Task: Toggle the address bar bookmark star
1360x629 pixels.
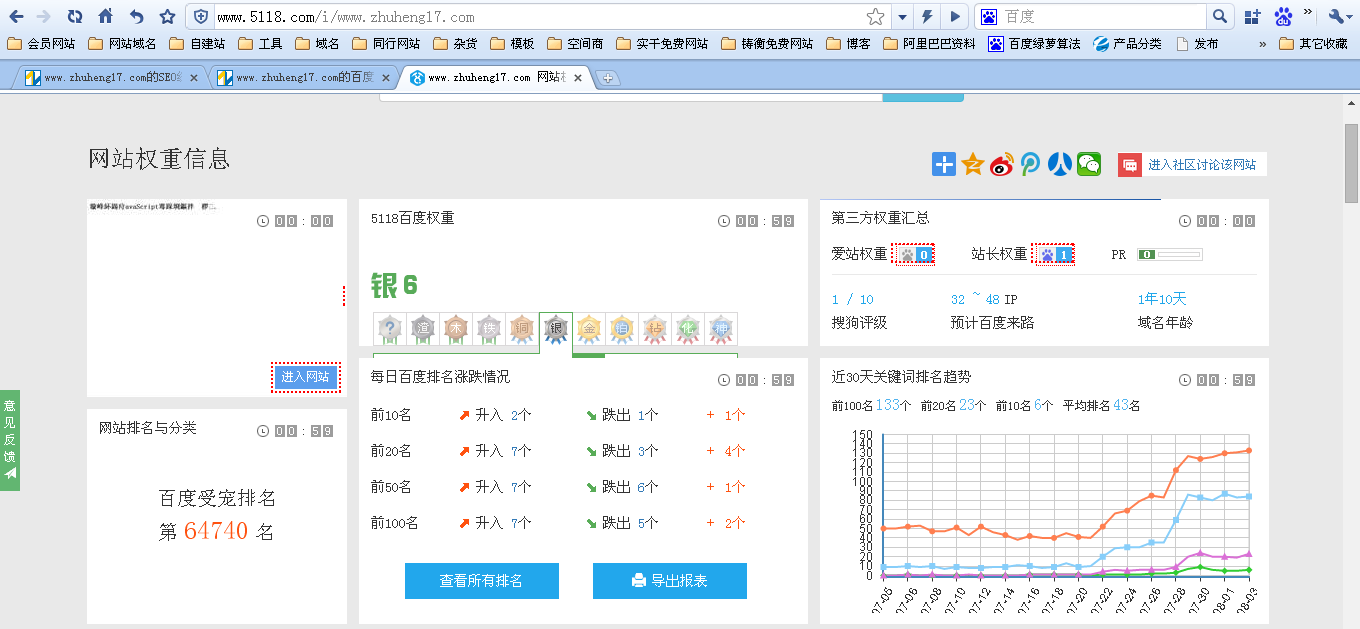Action: point(875,17)
